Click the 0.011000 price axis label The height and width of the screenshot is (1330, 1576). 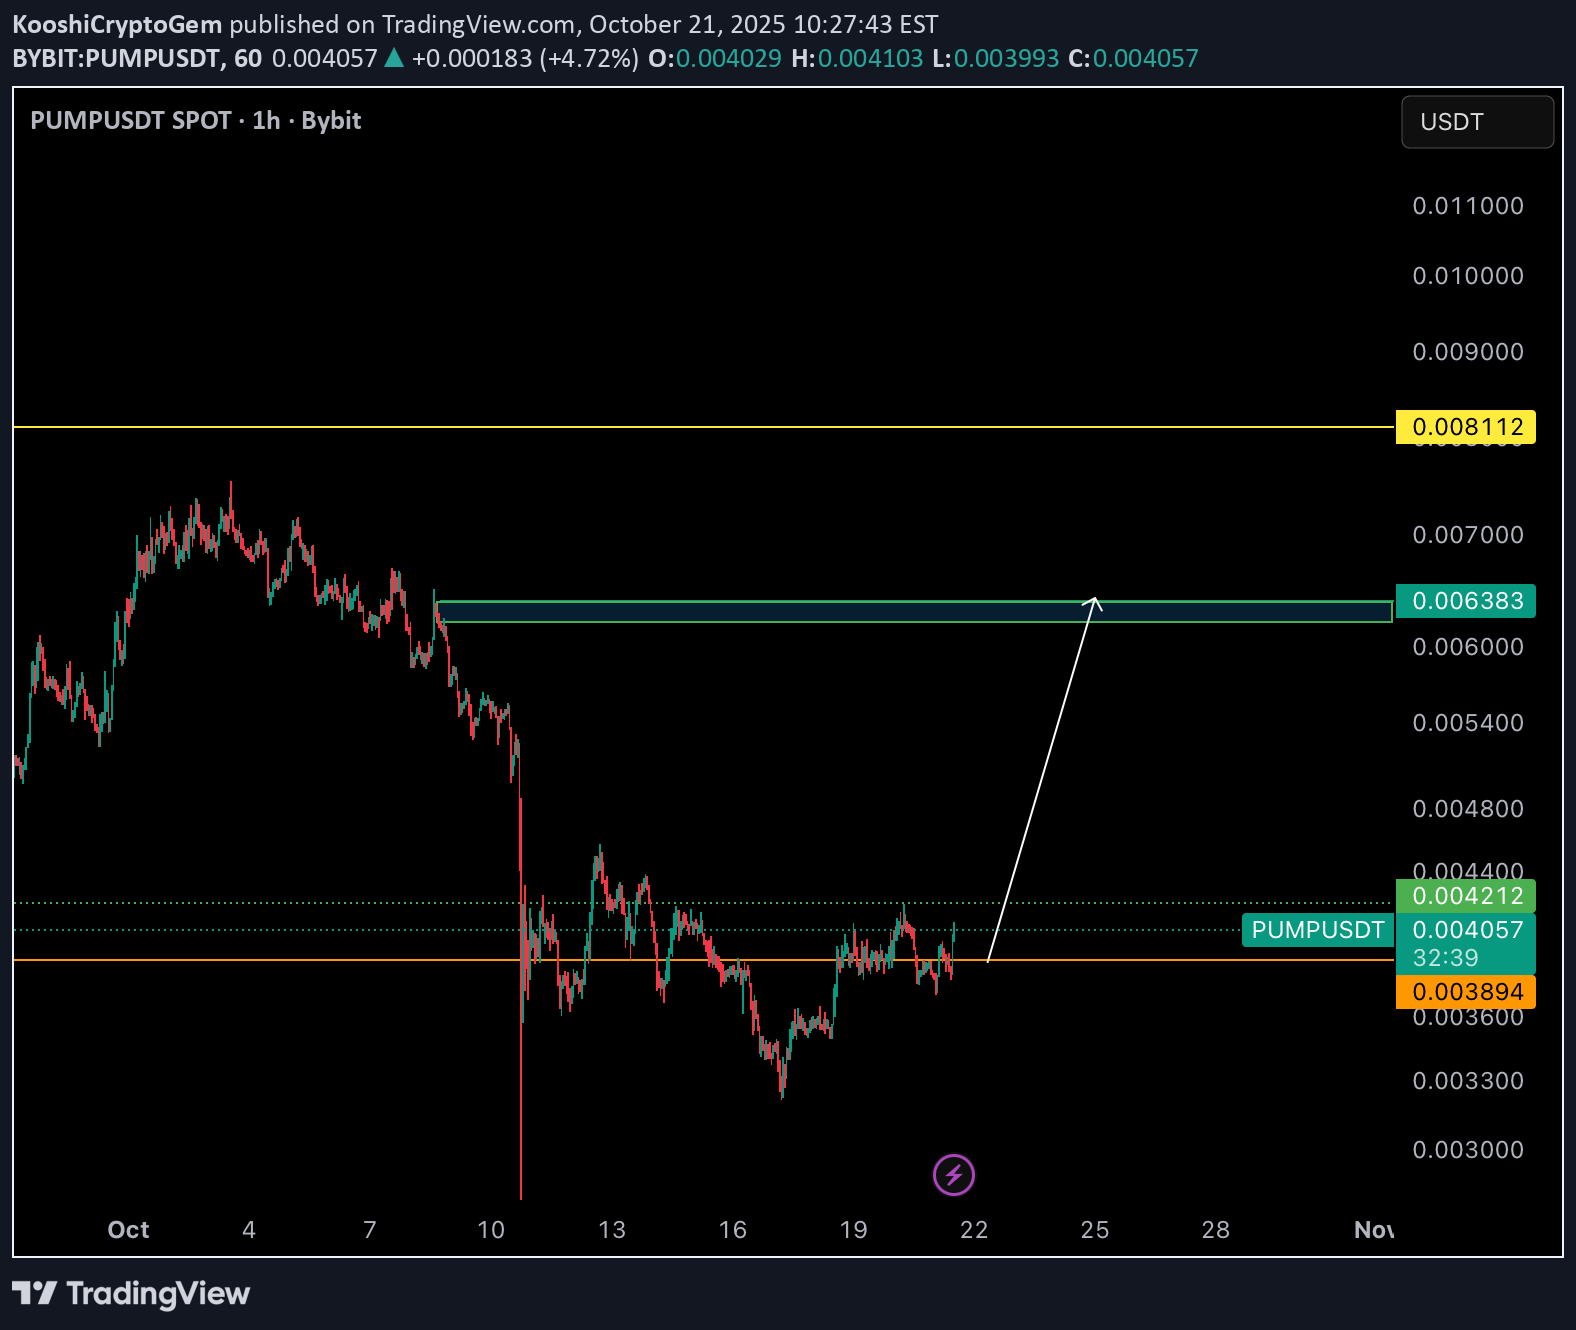(x=1467, y=206)
